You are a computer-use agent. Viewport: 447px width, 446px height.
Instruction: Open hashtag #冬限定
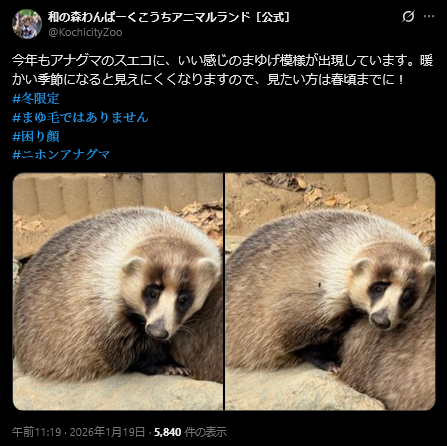pyautogui.click(x=36, y=99)
